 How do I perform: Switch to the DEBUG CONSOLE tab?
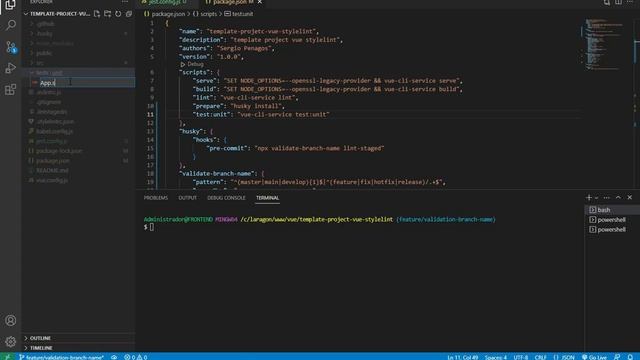[226, 198]
